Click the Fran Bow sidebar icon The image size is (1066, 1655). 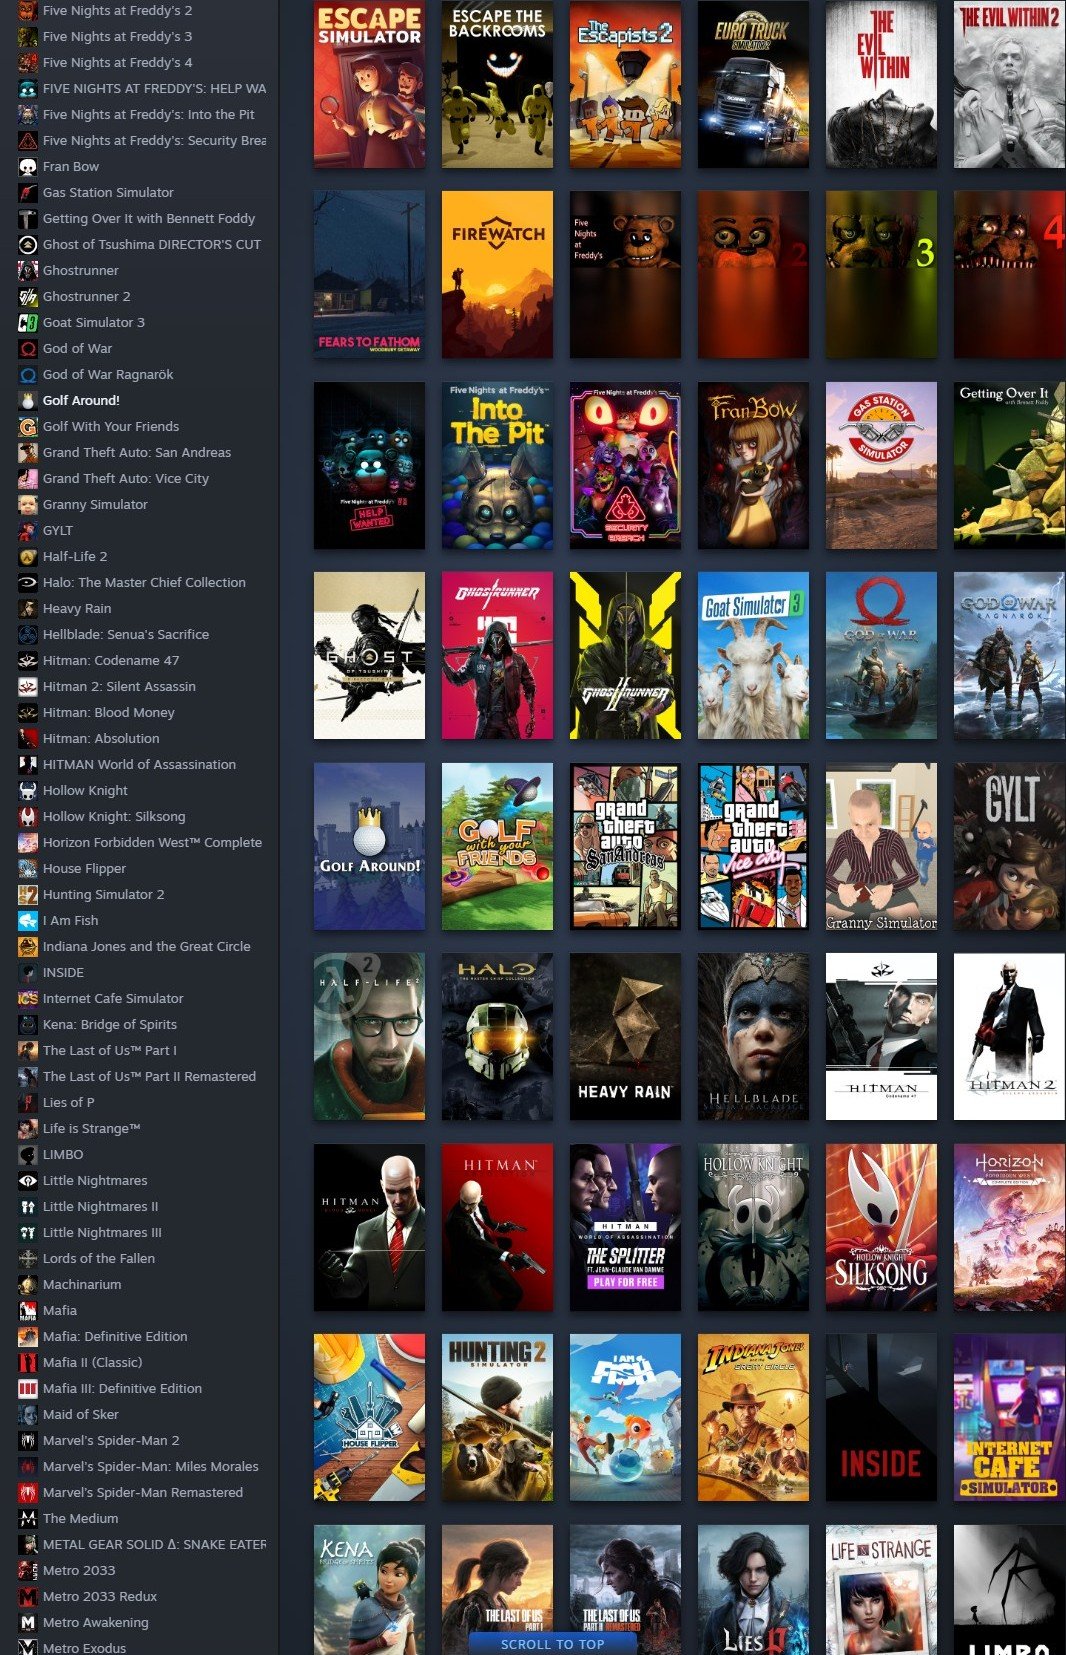click(28, 167)
